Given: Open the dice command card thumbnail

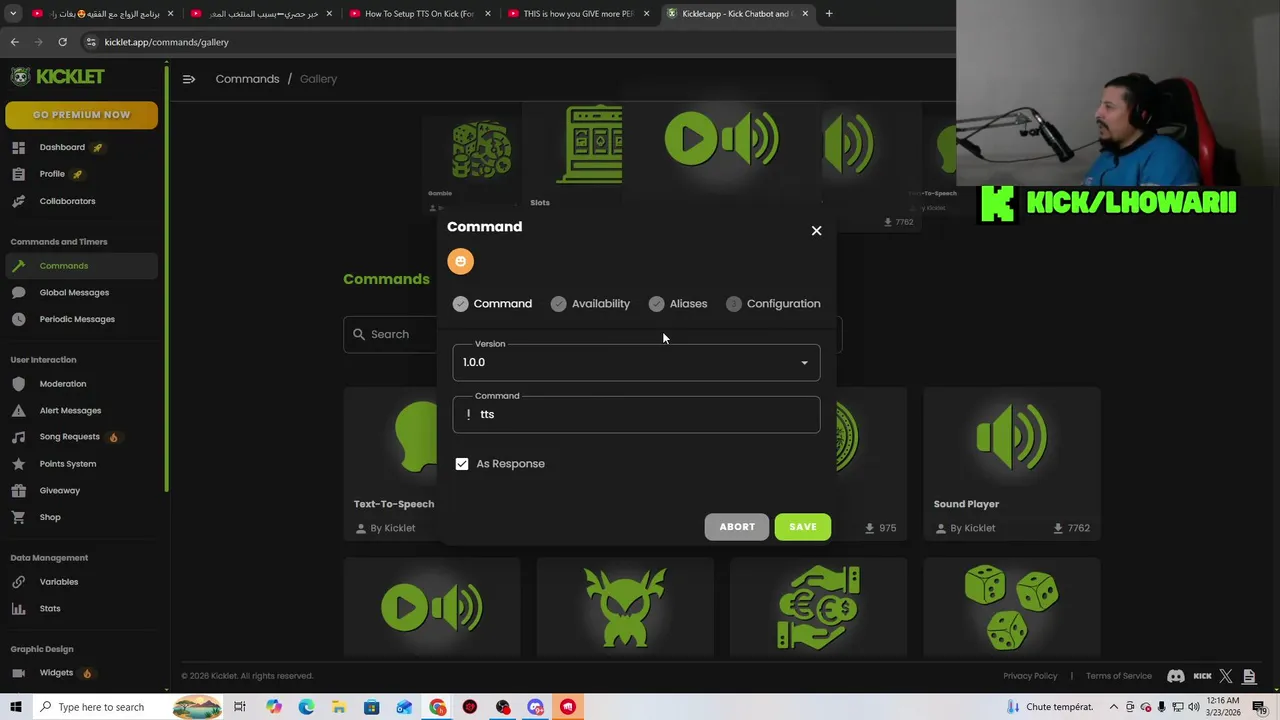Looking at the screenshot, I should tap(1012, 607).
